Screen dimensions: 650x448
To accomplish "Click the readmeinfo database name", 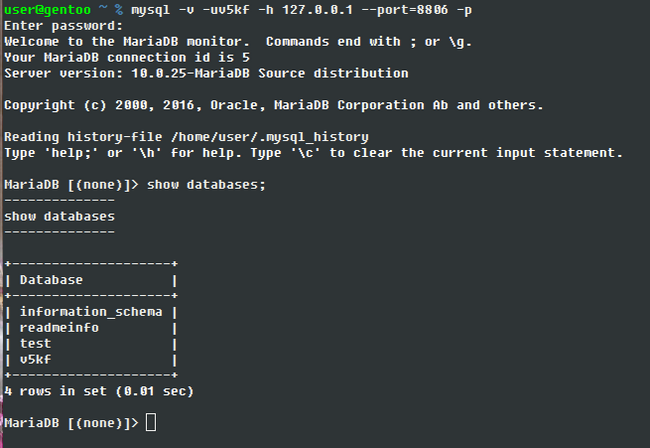I will click(x=59, y=327).
